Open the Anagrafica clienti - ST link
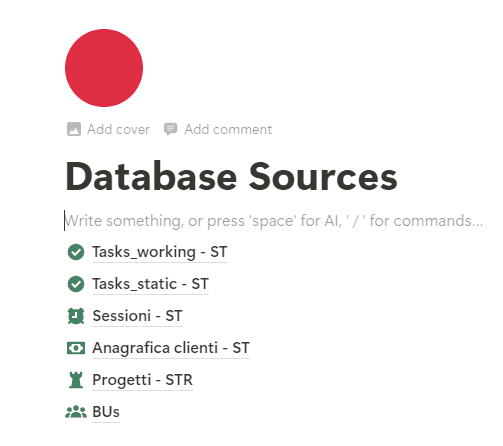 click(x=171, y=348)
